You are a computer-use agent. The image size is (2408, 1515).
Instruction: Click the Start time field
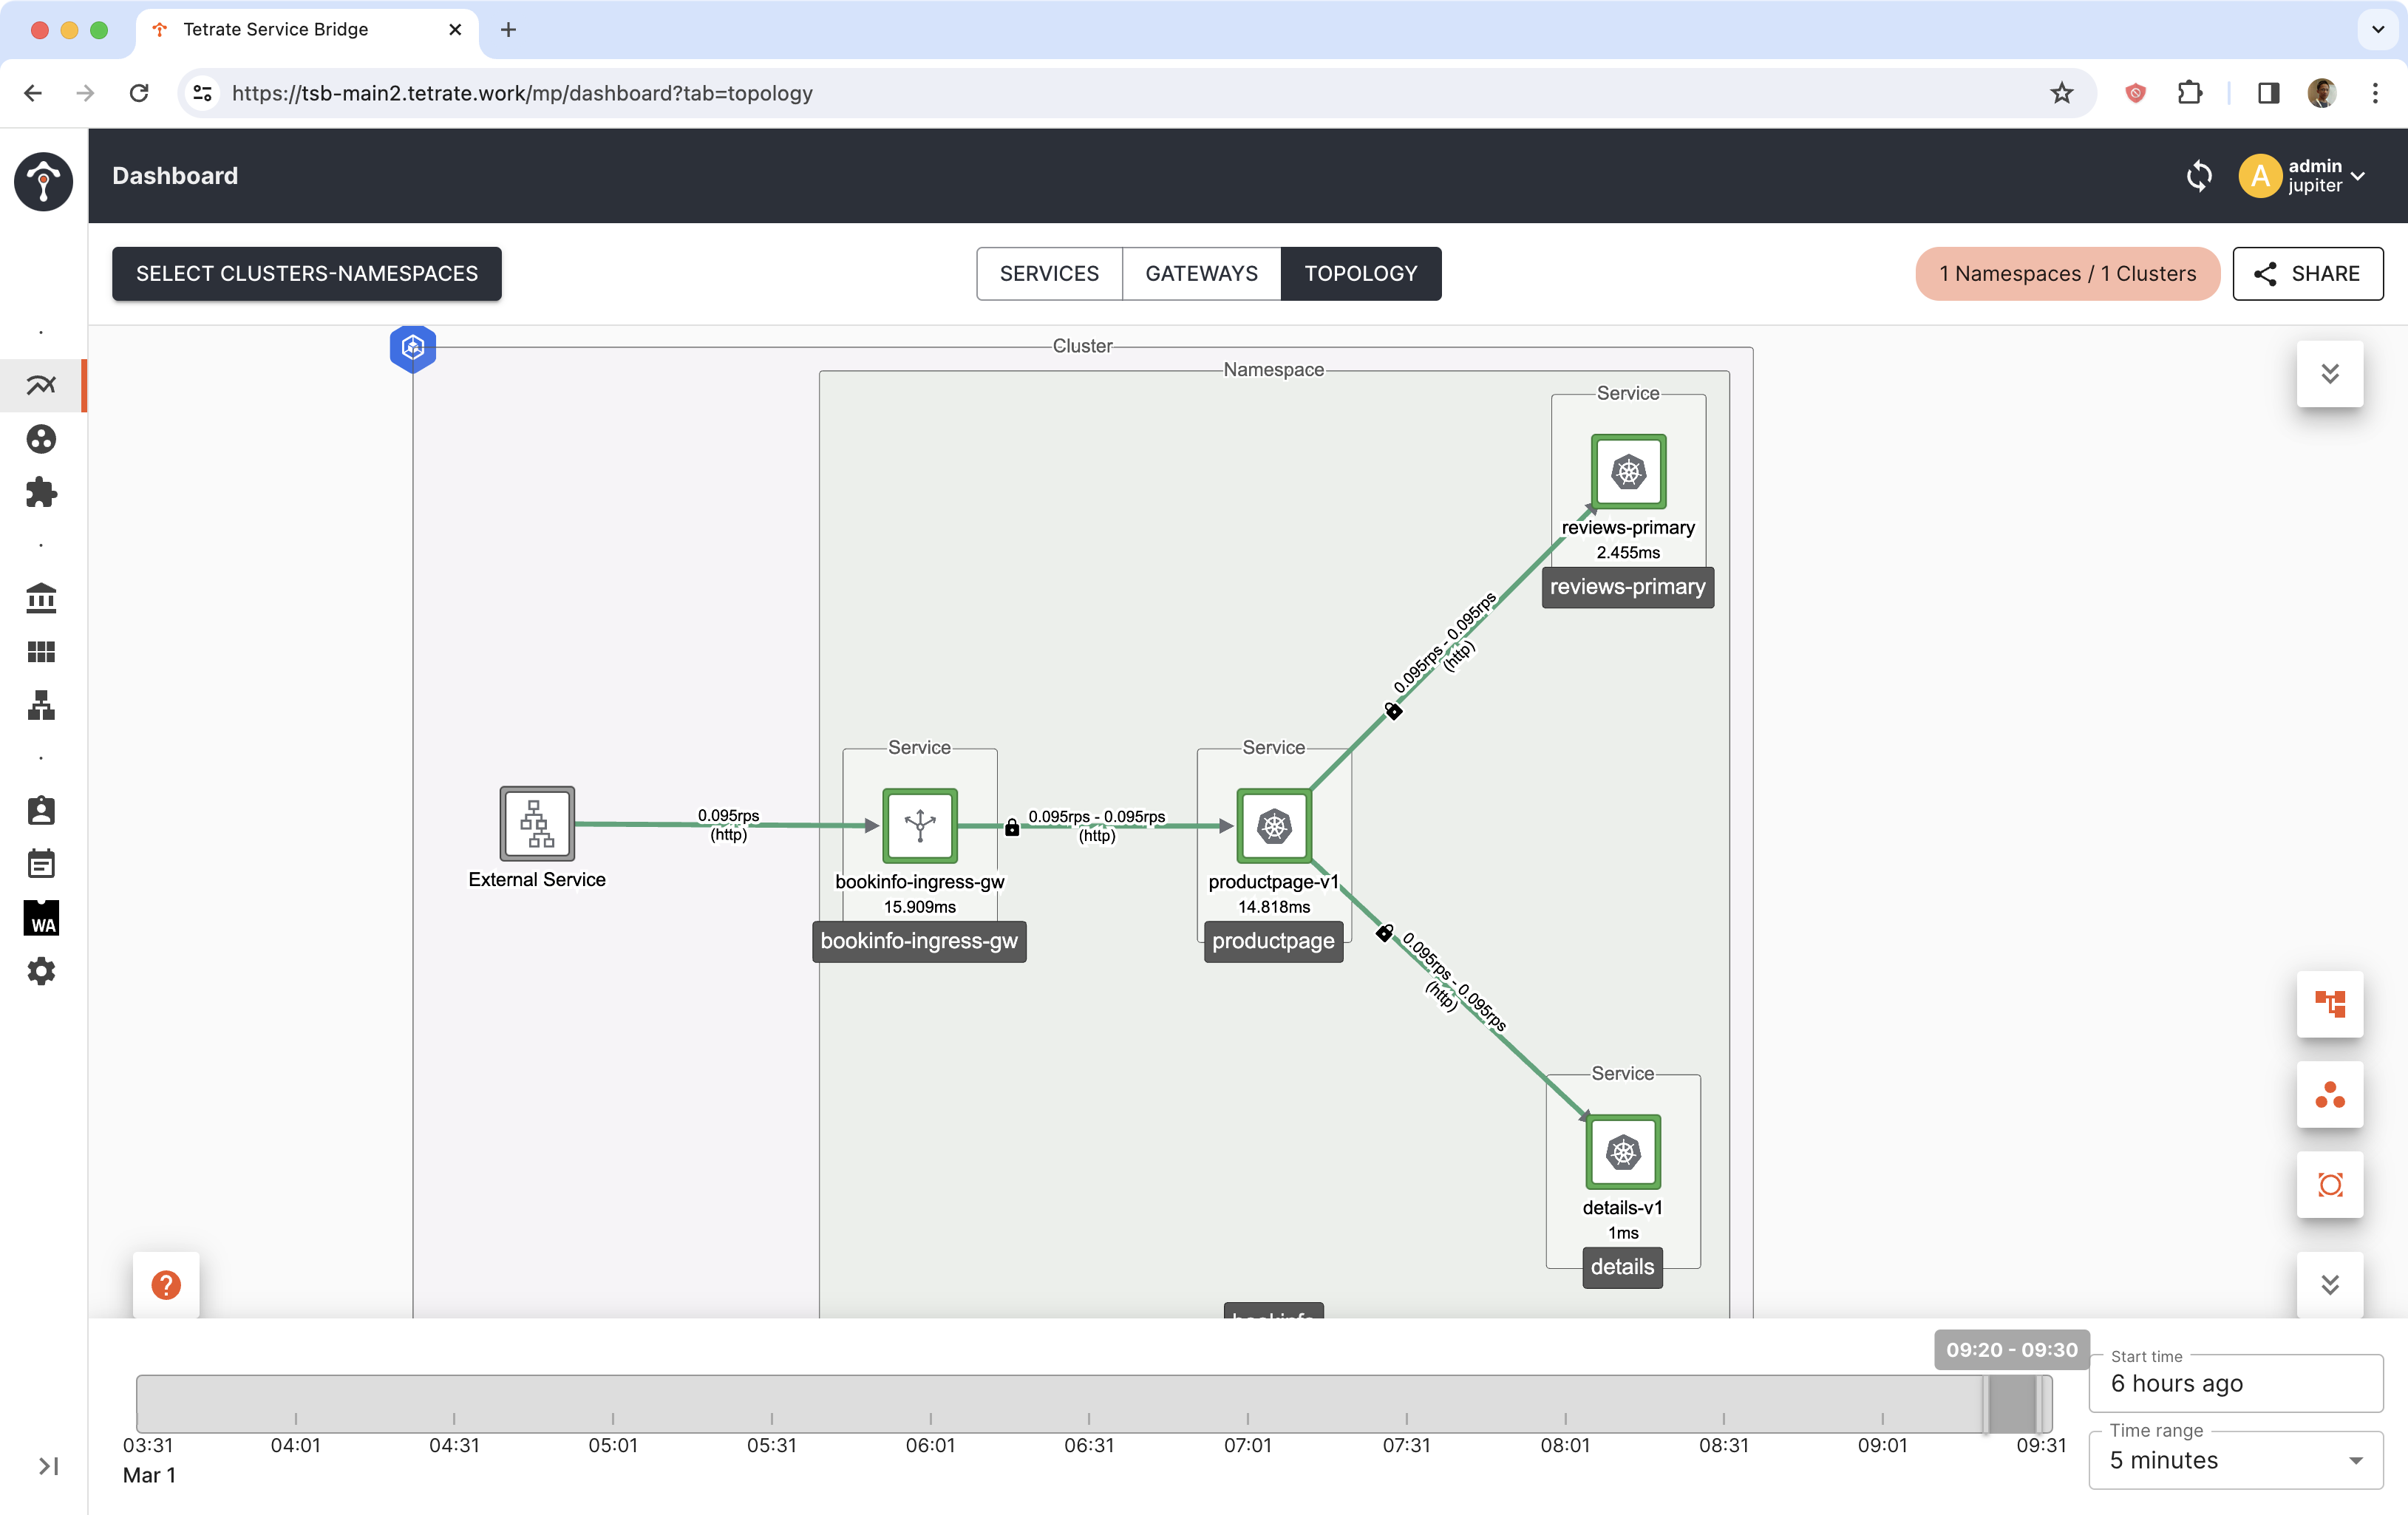(x=2236, y=1383)
